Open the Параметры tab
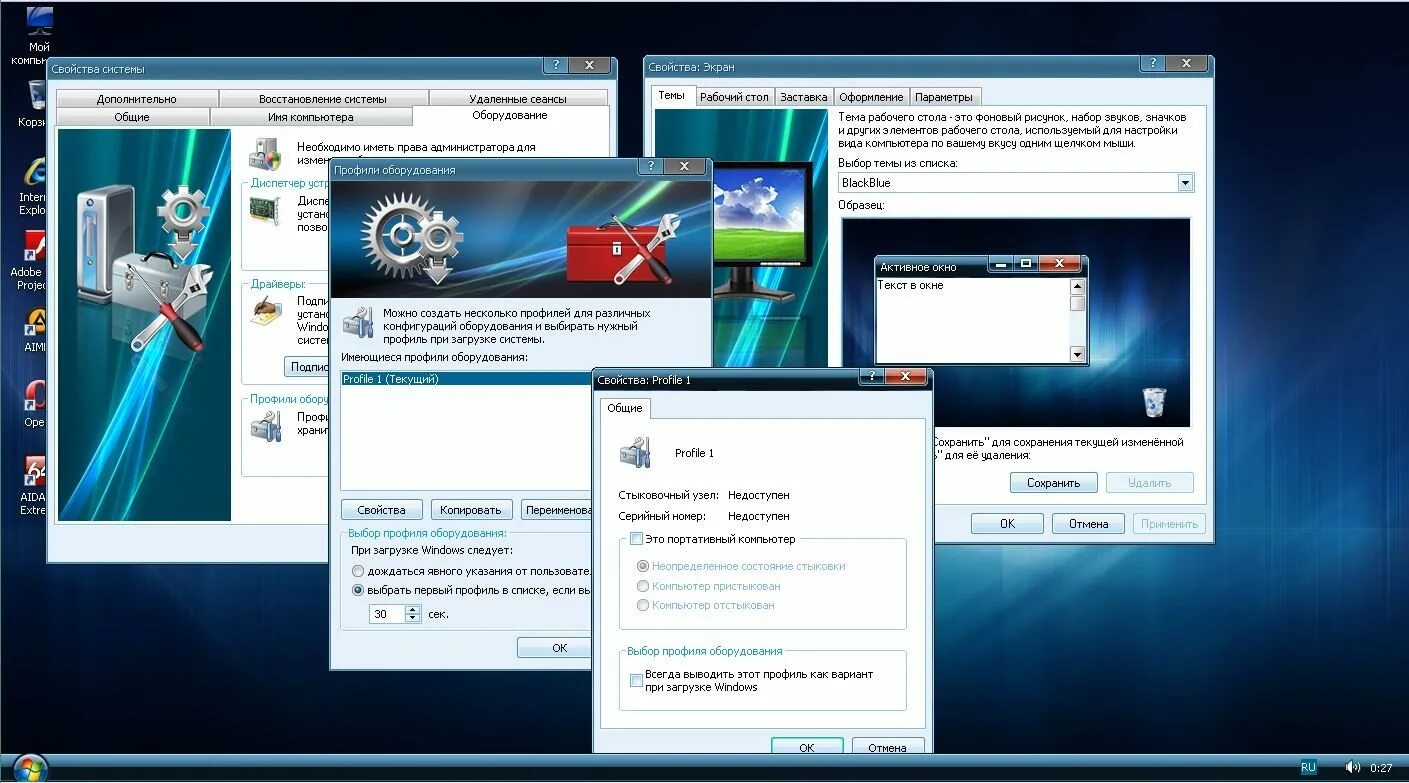 [943, 97]
